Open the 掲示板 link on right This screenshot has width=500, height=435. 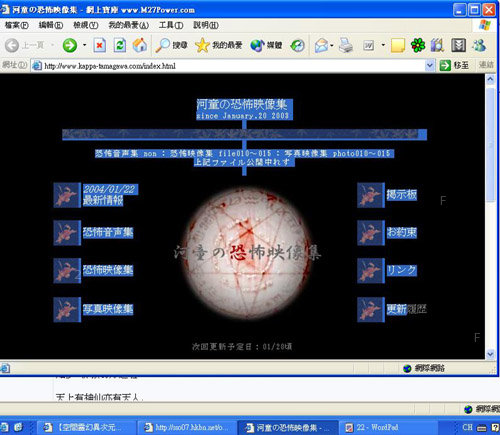click(402, 195)
